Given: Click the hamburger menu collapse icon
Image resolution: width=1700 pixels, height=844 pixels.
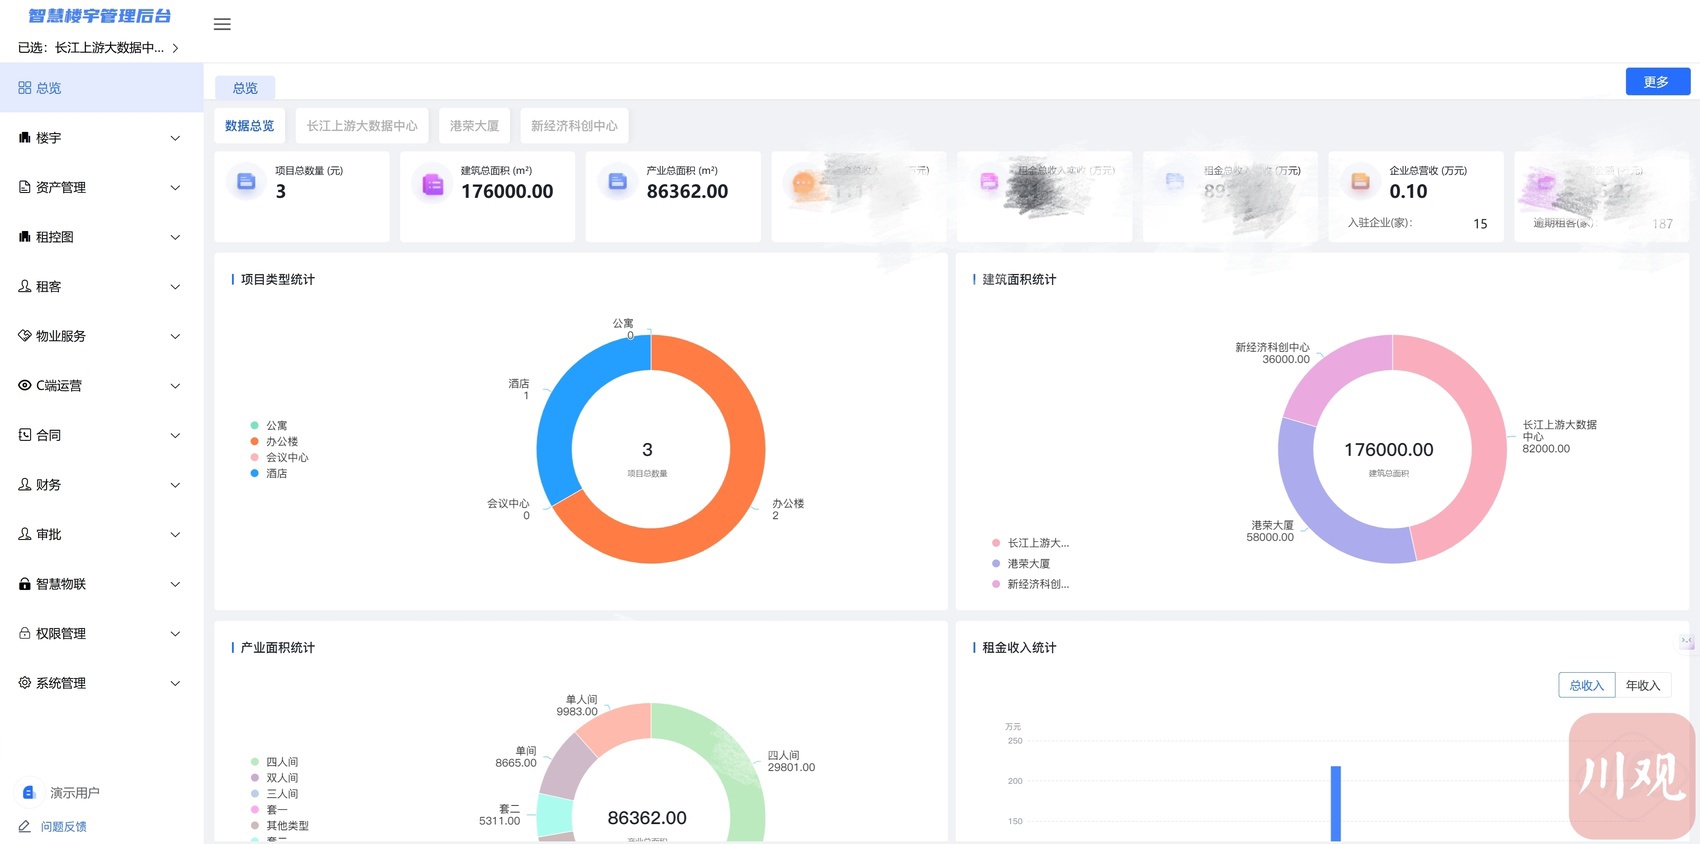Looking at the screenshot, I should click(222, 24).
